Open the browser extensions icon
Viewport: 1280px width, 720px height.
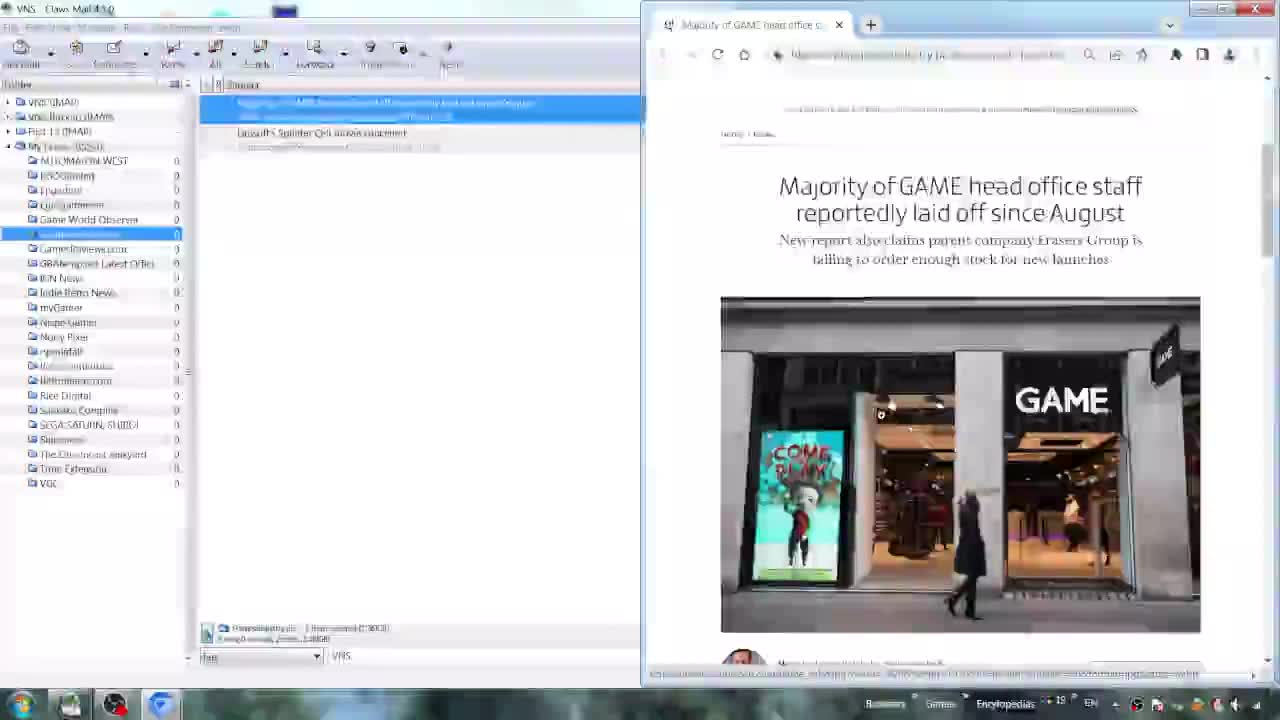click(x=1176, y=55)
